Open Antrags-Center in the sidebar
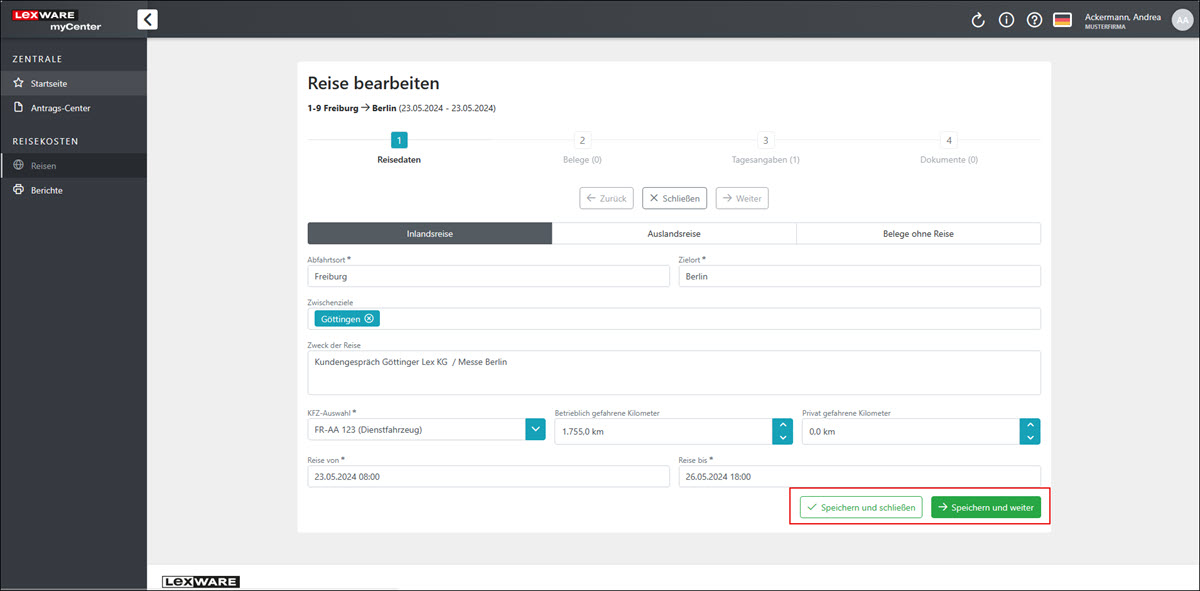This screenshot has height=591, width=1200. (60, 108)
